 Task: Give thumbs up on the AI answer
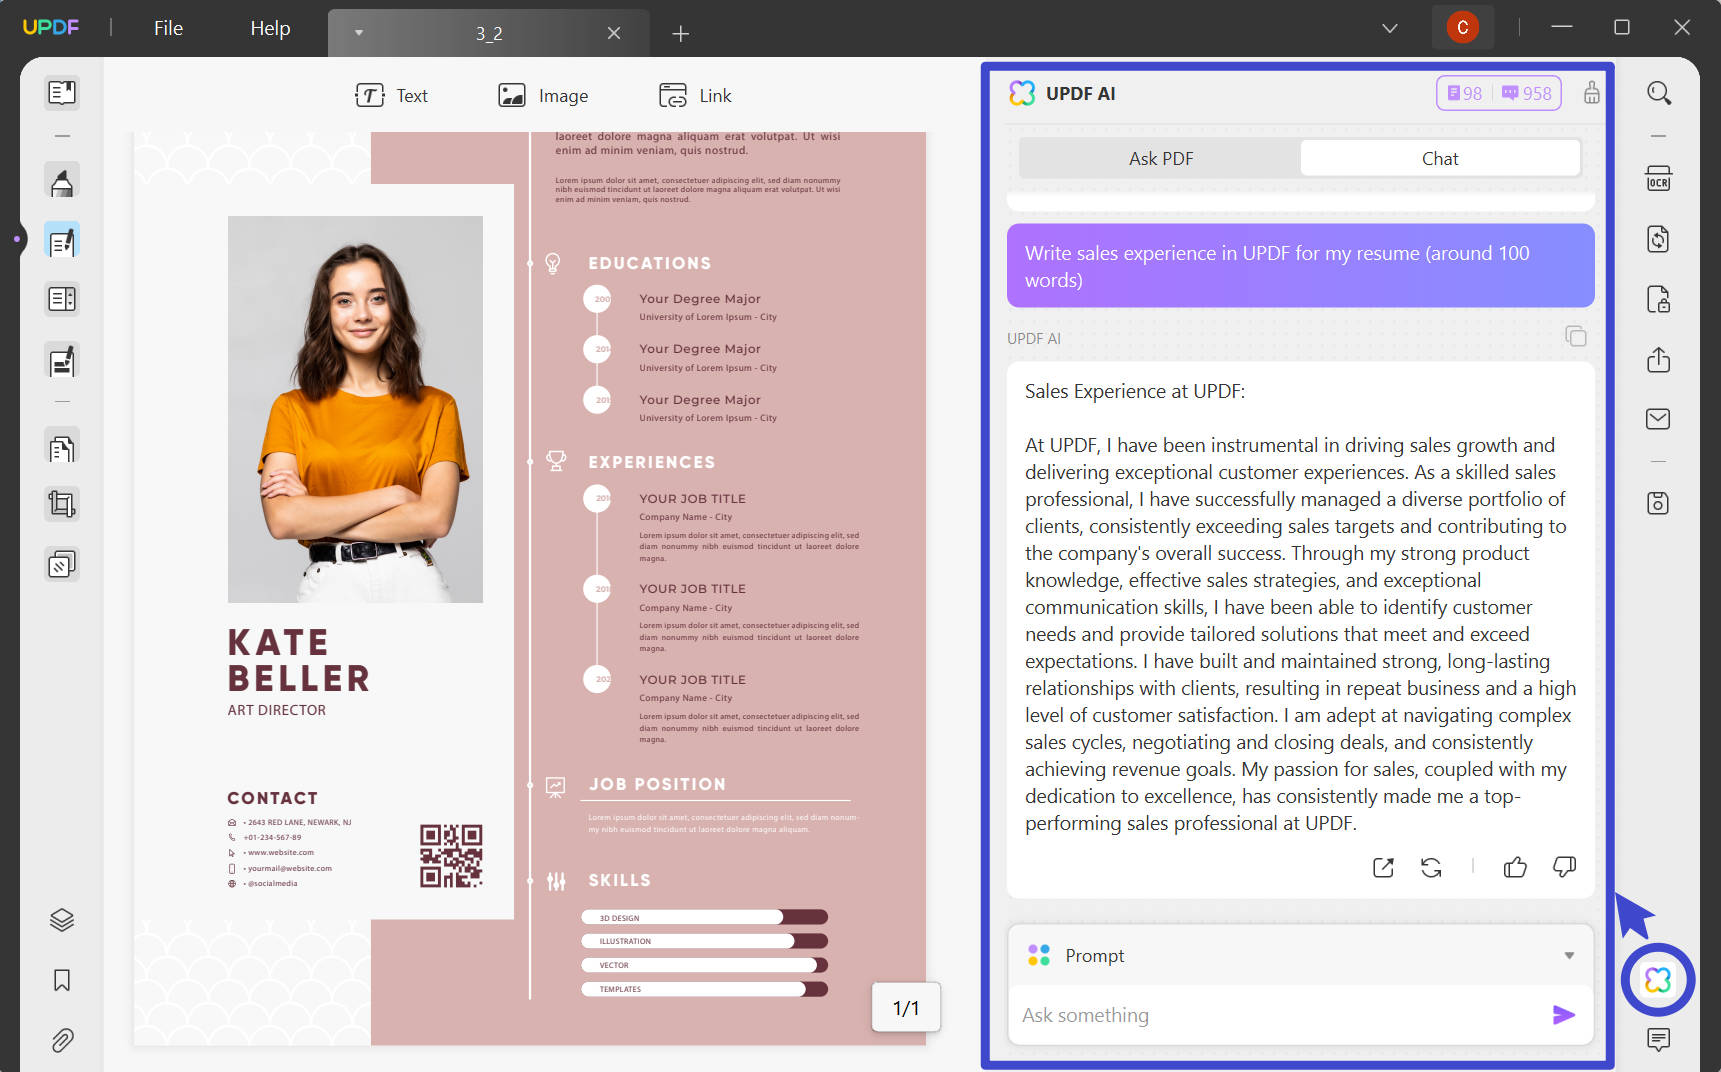[x=1515, y=867]
